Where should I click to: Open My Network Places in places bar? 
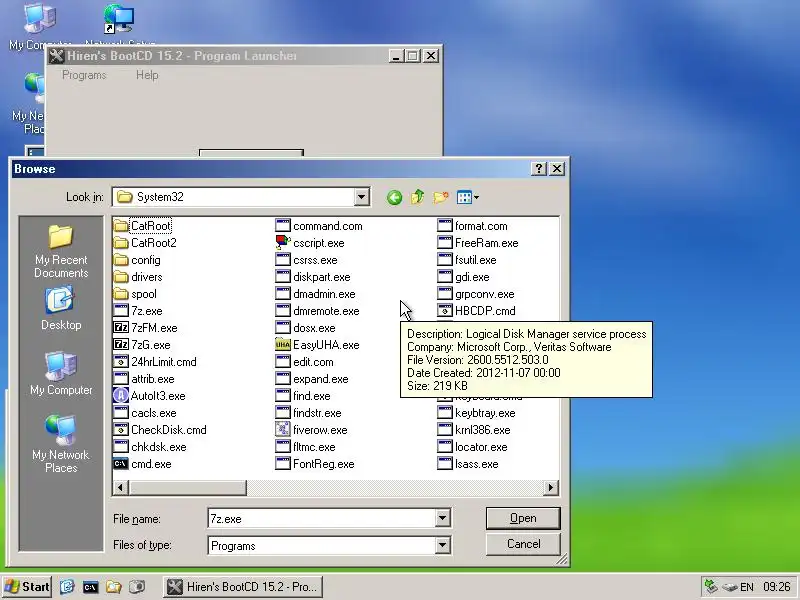click(61, 445)
